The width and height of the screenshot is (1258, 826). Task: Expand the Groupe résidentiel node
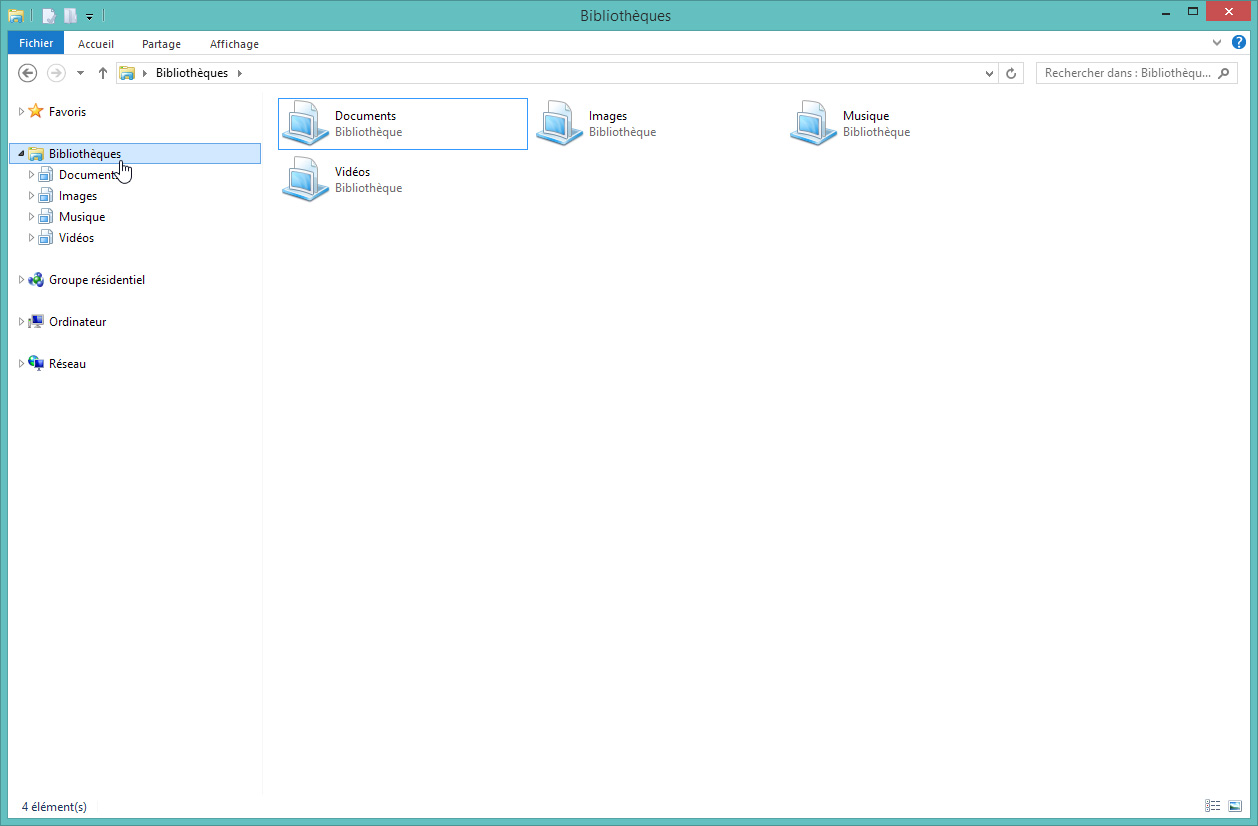coord(21,280)
